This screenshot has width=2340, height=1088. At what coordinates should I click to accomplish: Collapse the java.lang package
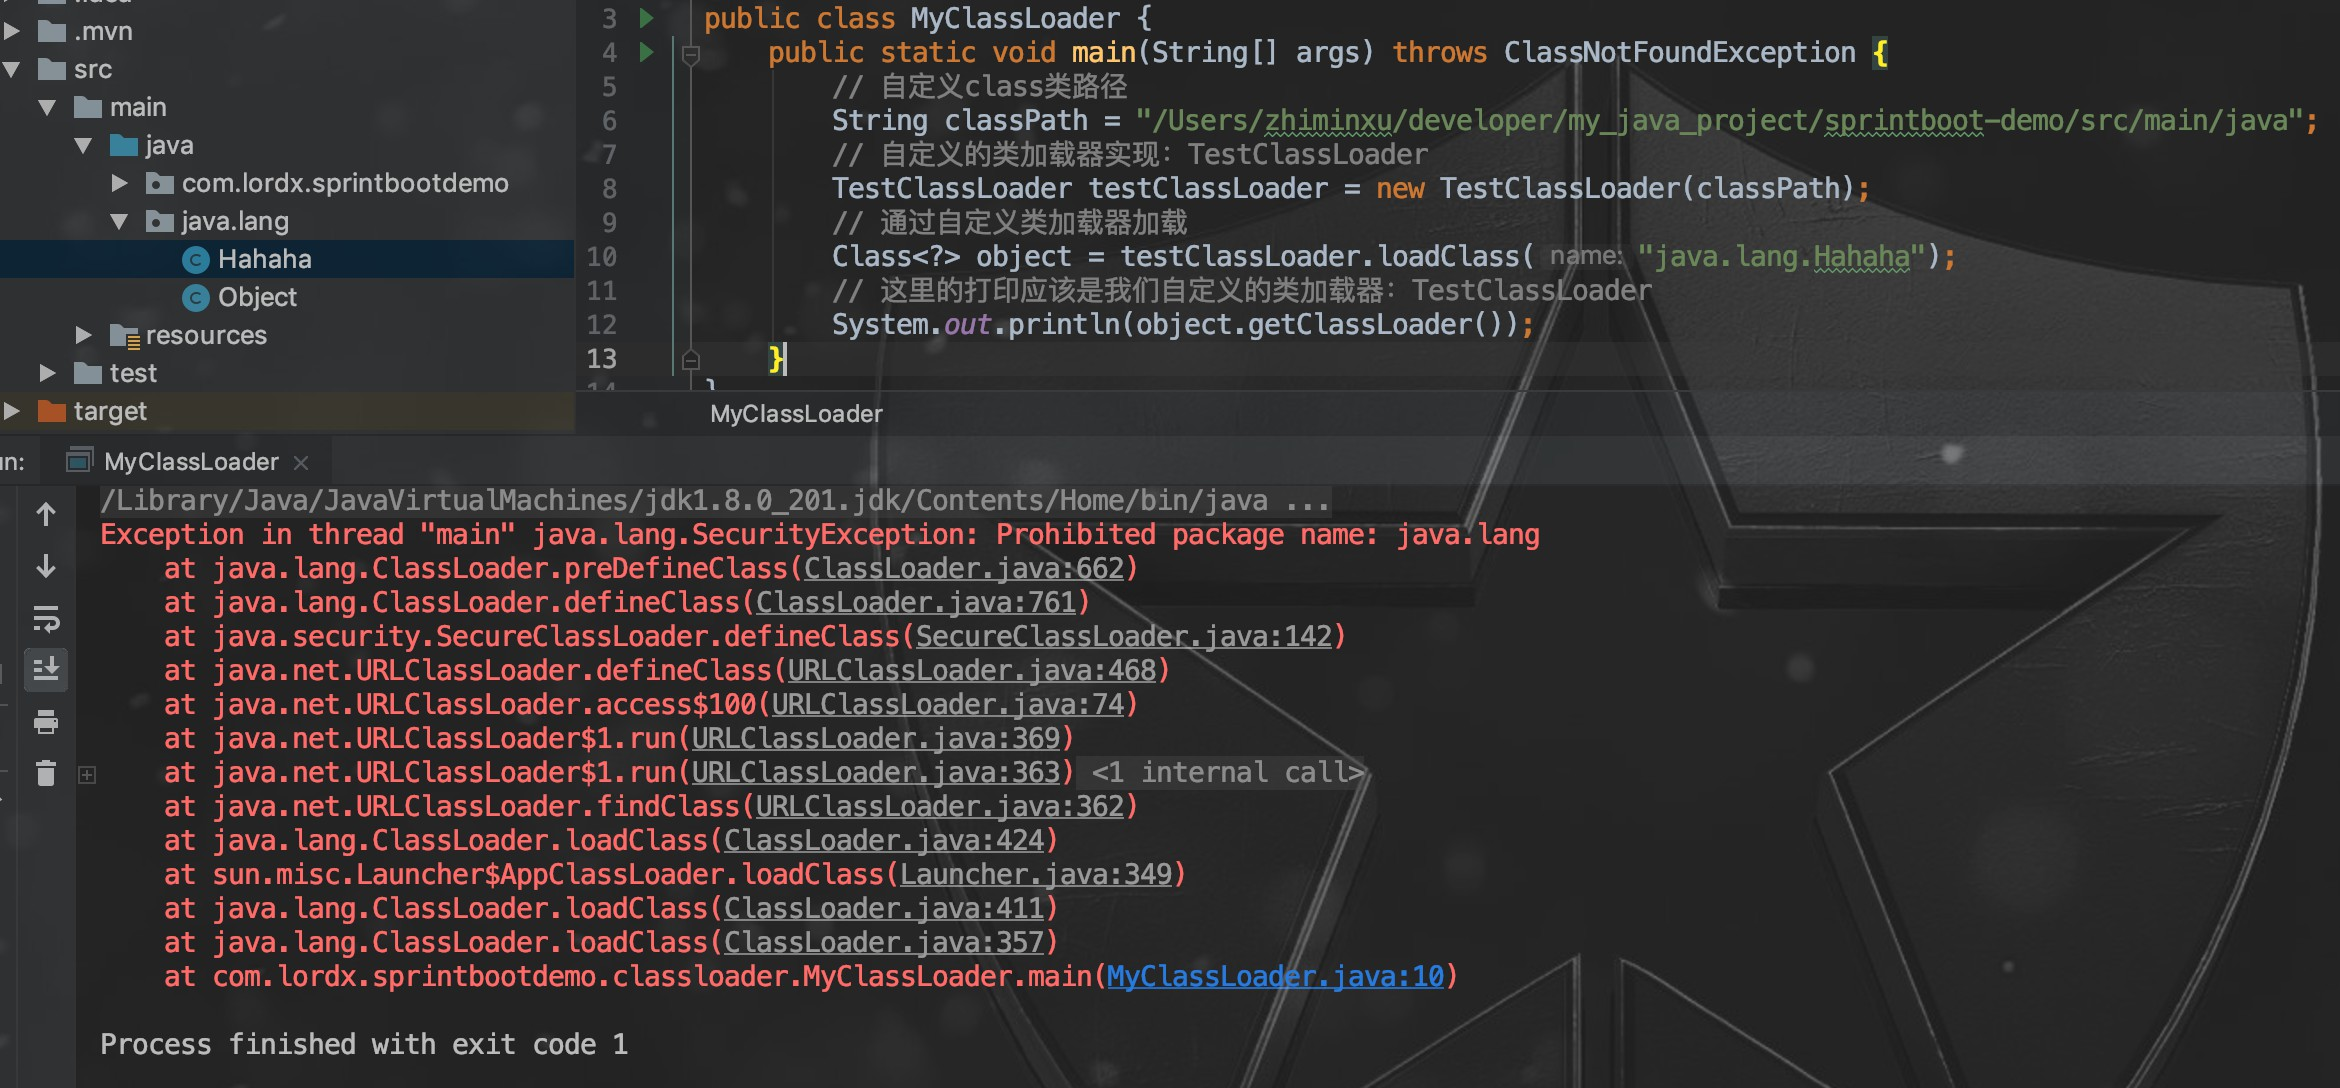point(120,221)
